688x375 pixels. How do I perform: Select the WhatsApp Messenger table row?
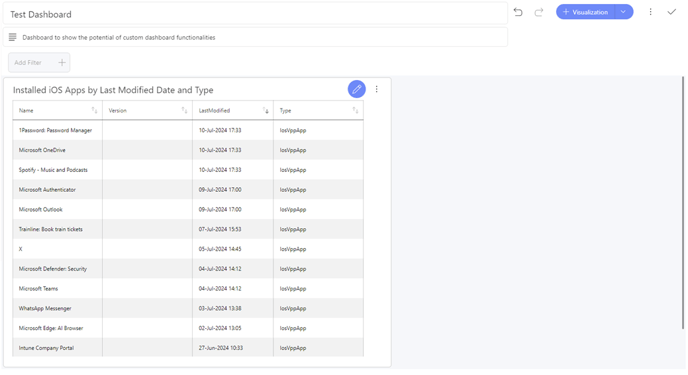point(188,308)
